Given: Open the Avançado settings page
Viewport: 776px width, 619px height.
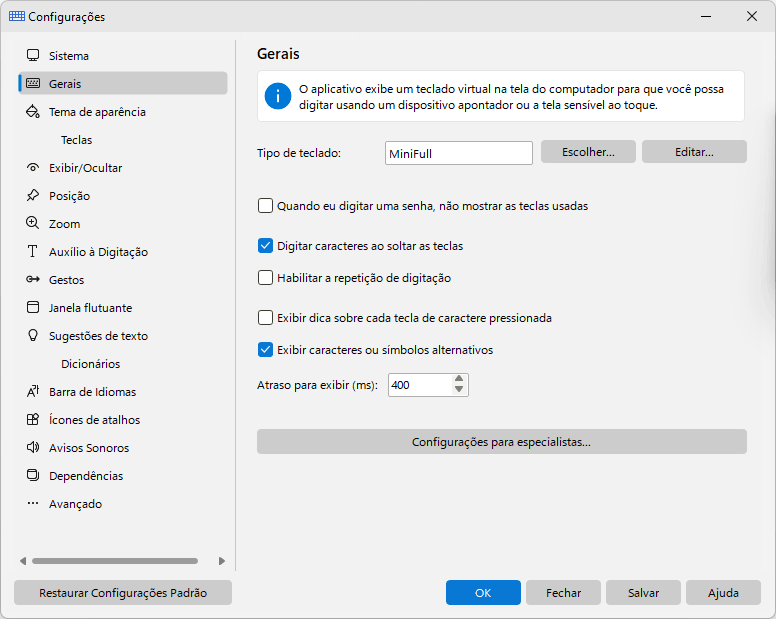Looking at the screenshot, I should [x=123, y=503].
